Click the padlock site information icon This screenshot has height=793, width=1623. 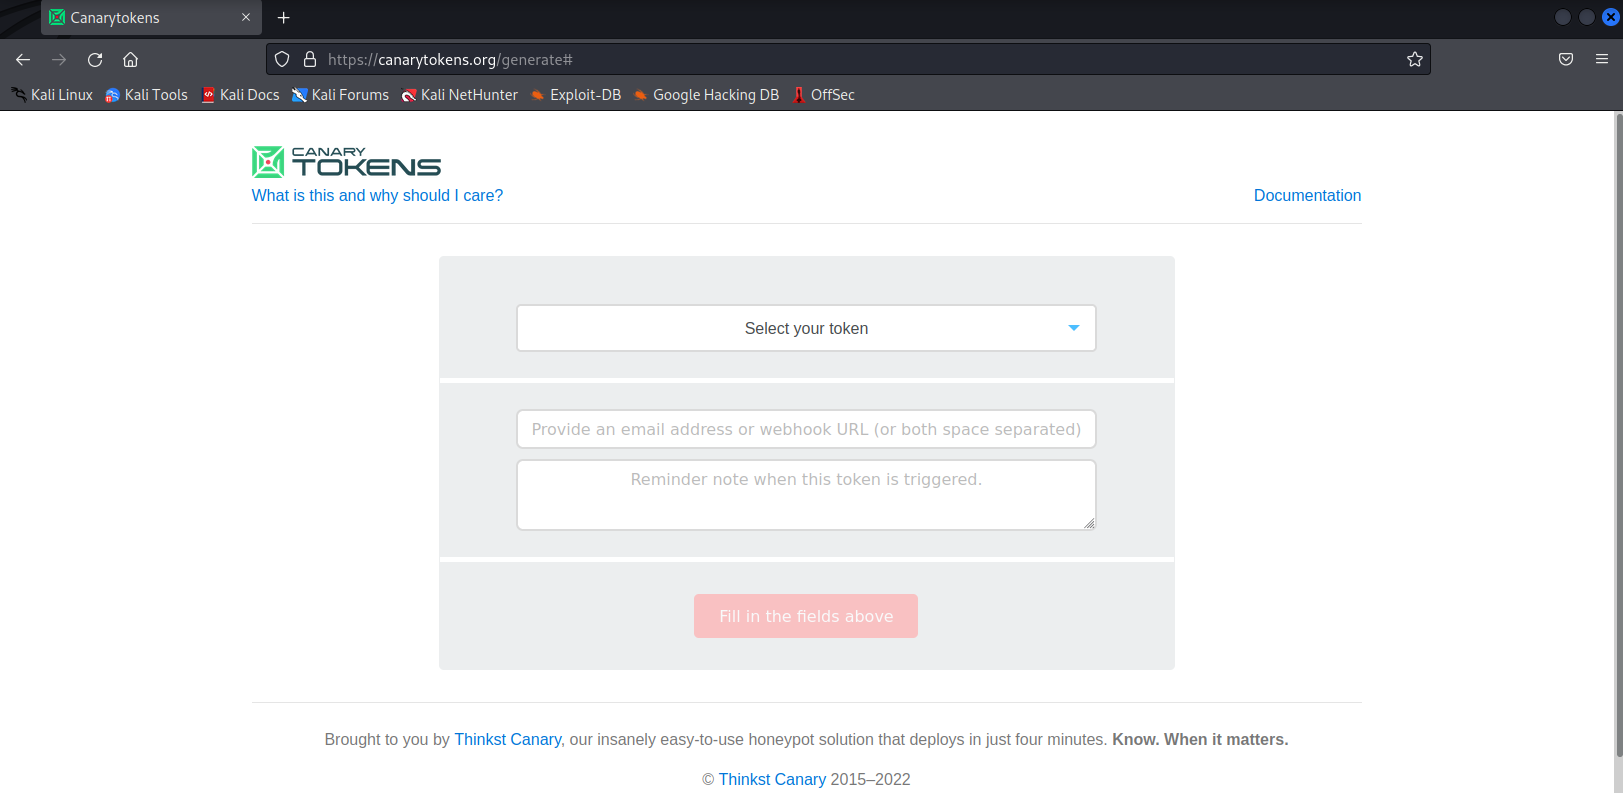point(310,60)
